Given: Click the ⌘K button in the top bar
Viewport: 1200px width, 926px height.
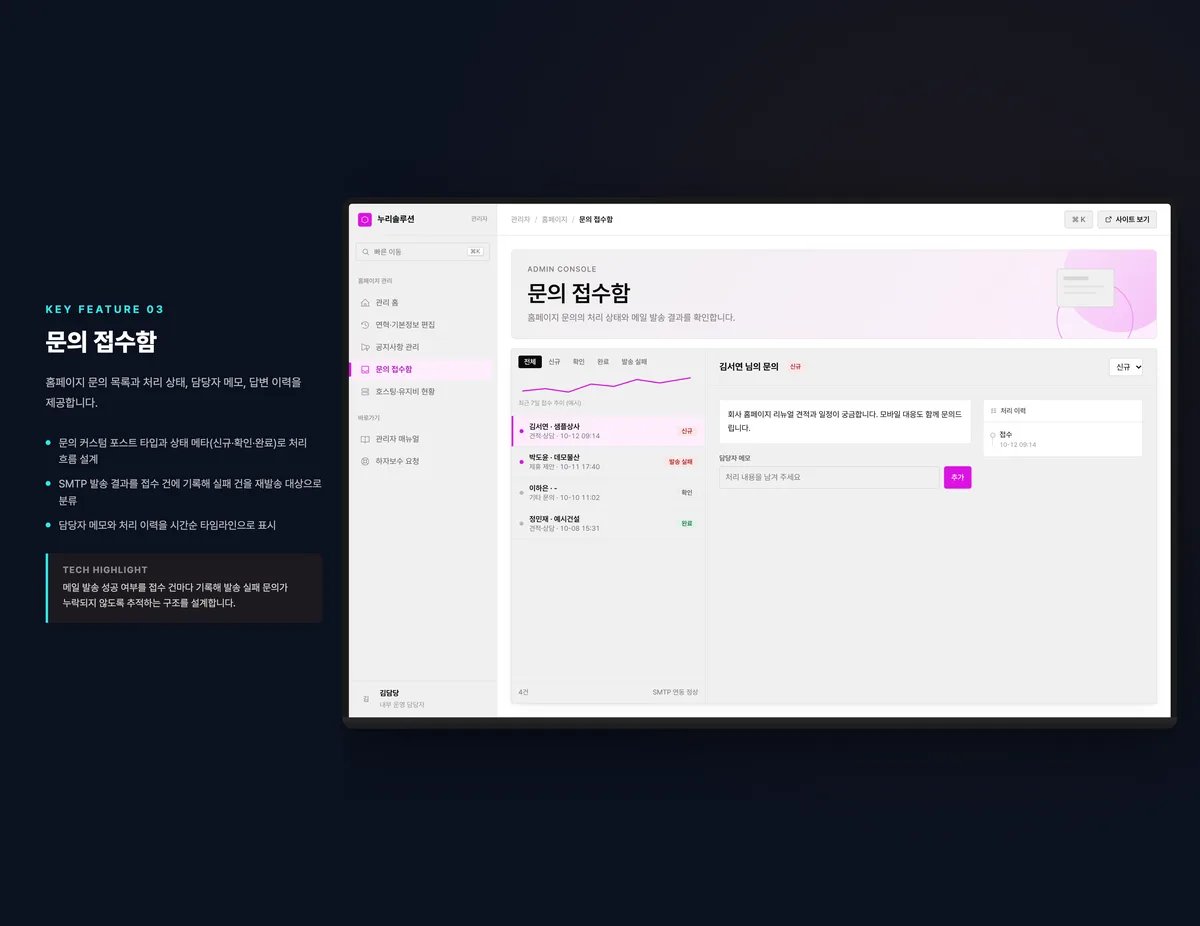Looking at the screenshot, I should [x=1078, y=219].
